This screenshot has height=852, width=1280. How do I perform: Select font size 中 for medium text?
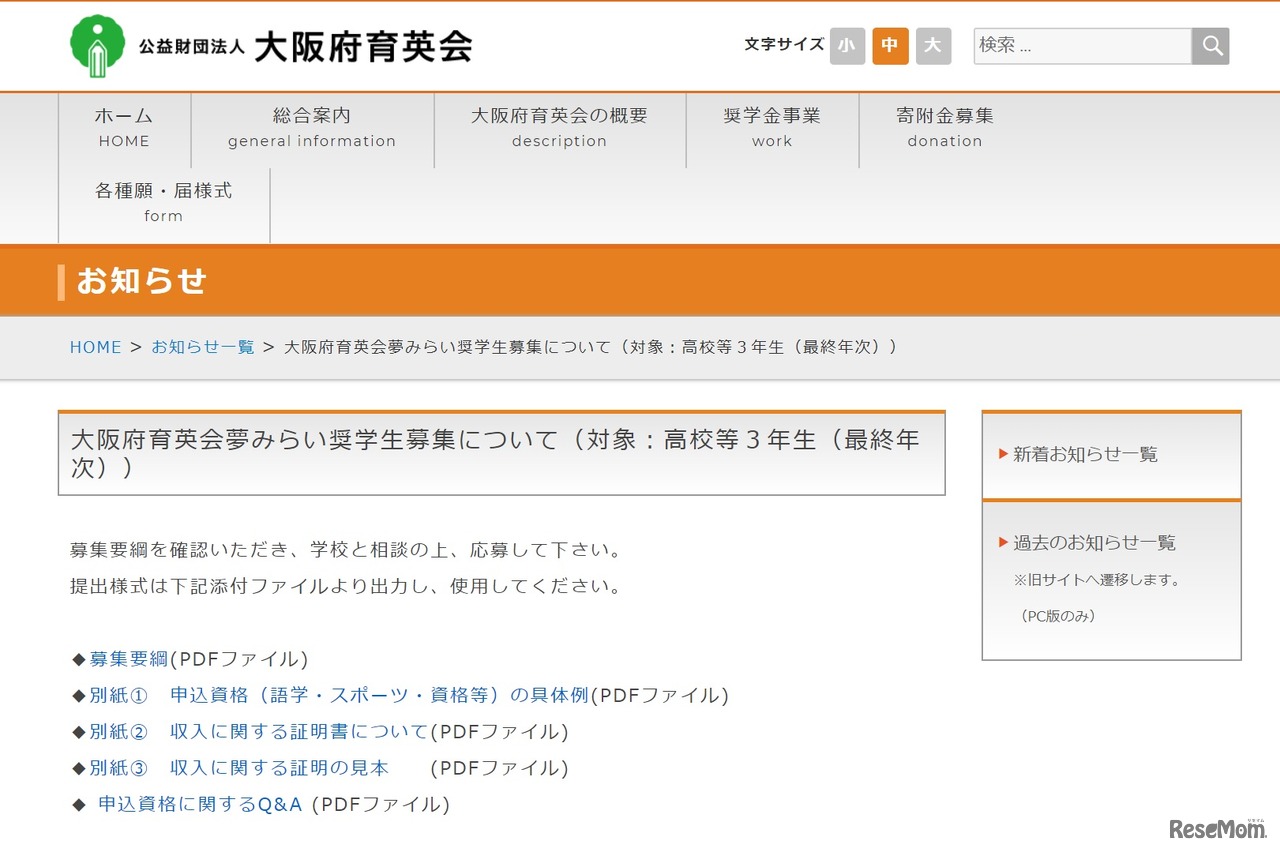tap(889, 46)
